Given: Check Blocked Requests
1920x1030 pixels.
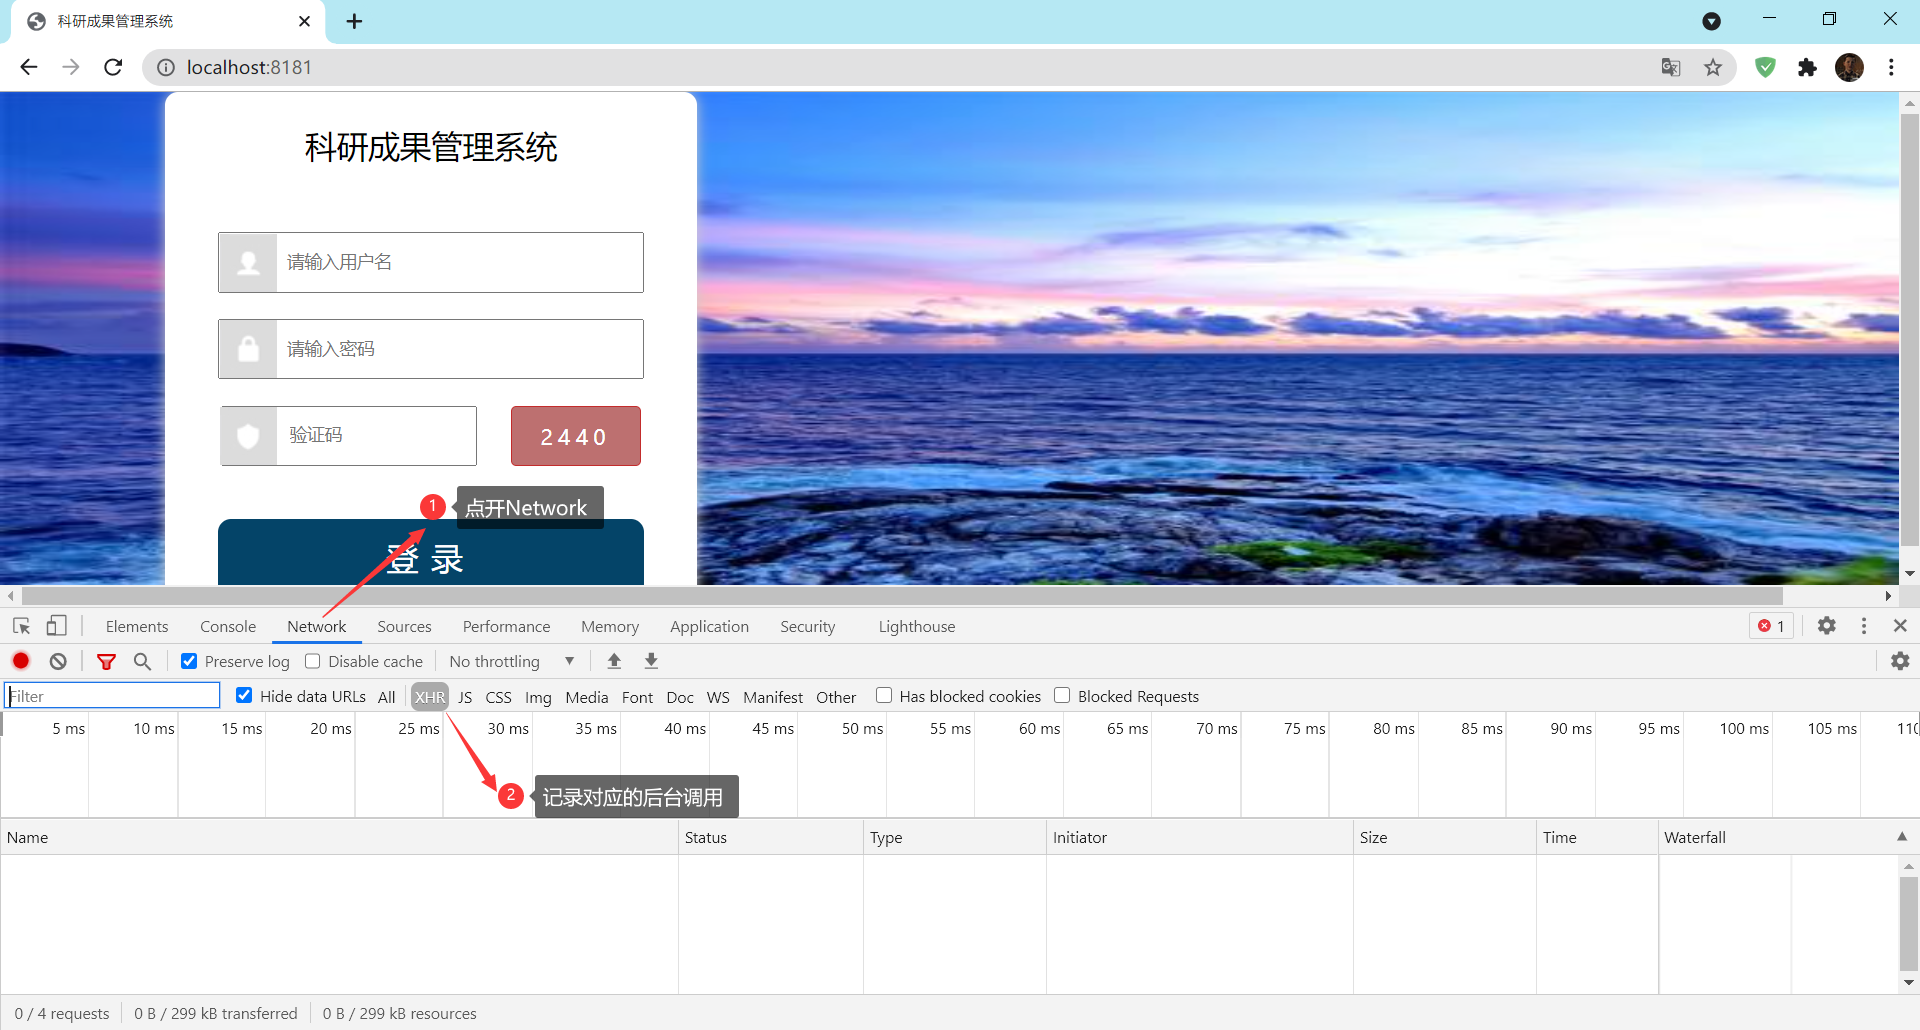Looking at the screenshot, I should tap(1062, 695).
